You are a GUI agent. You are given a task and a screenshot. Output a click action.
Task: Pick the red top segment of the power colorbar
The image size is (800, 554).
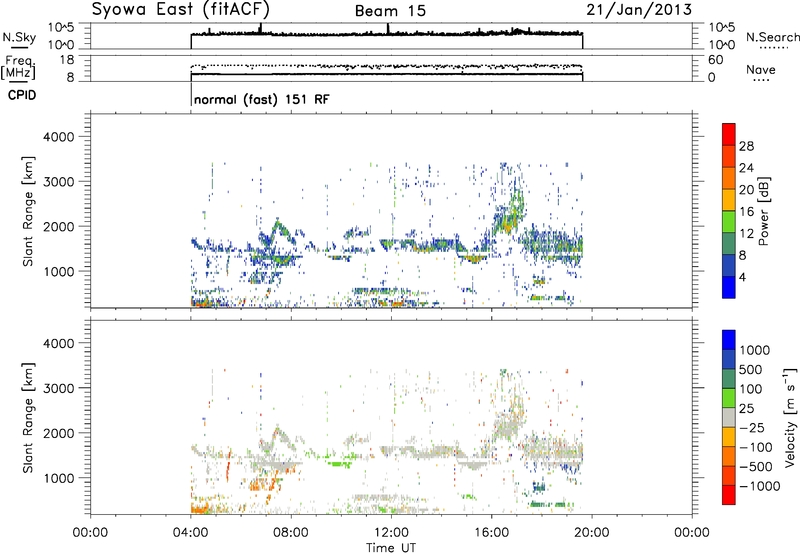tap(729, 134)
